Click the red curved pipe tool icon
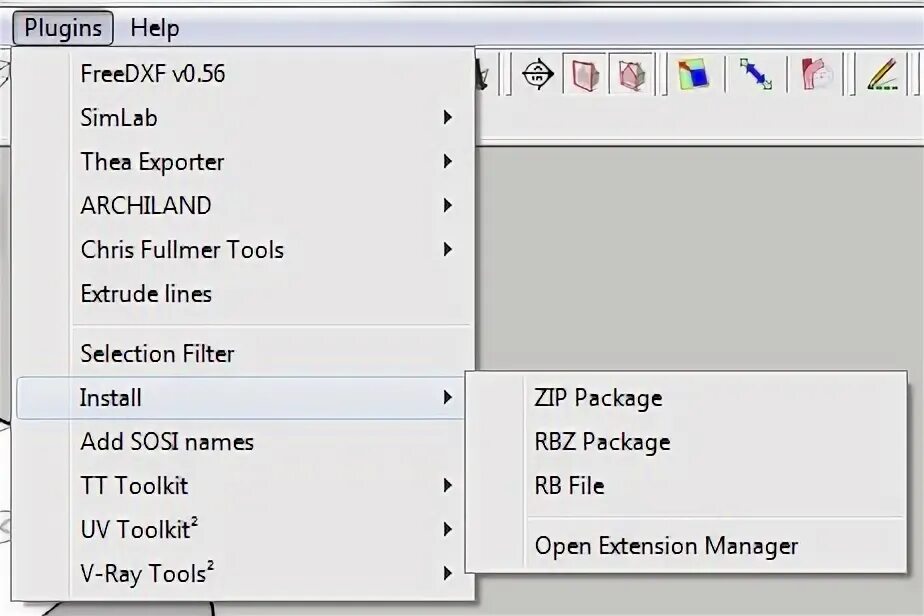 point(817,74)
